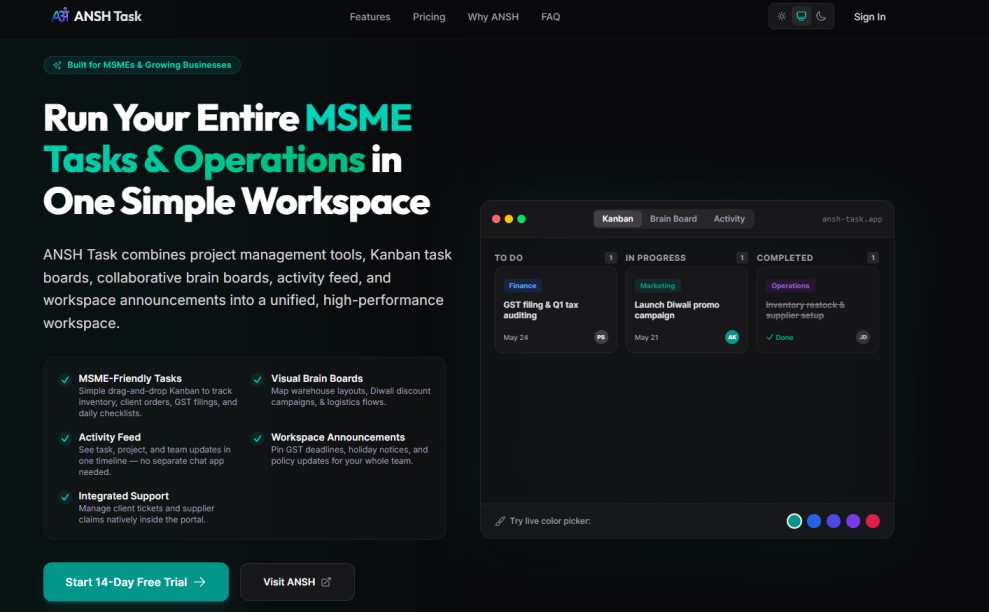Click the JD avatar on Operations card
989x612 pixels.
click(863, 337)
